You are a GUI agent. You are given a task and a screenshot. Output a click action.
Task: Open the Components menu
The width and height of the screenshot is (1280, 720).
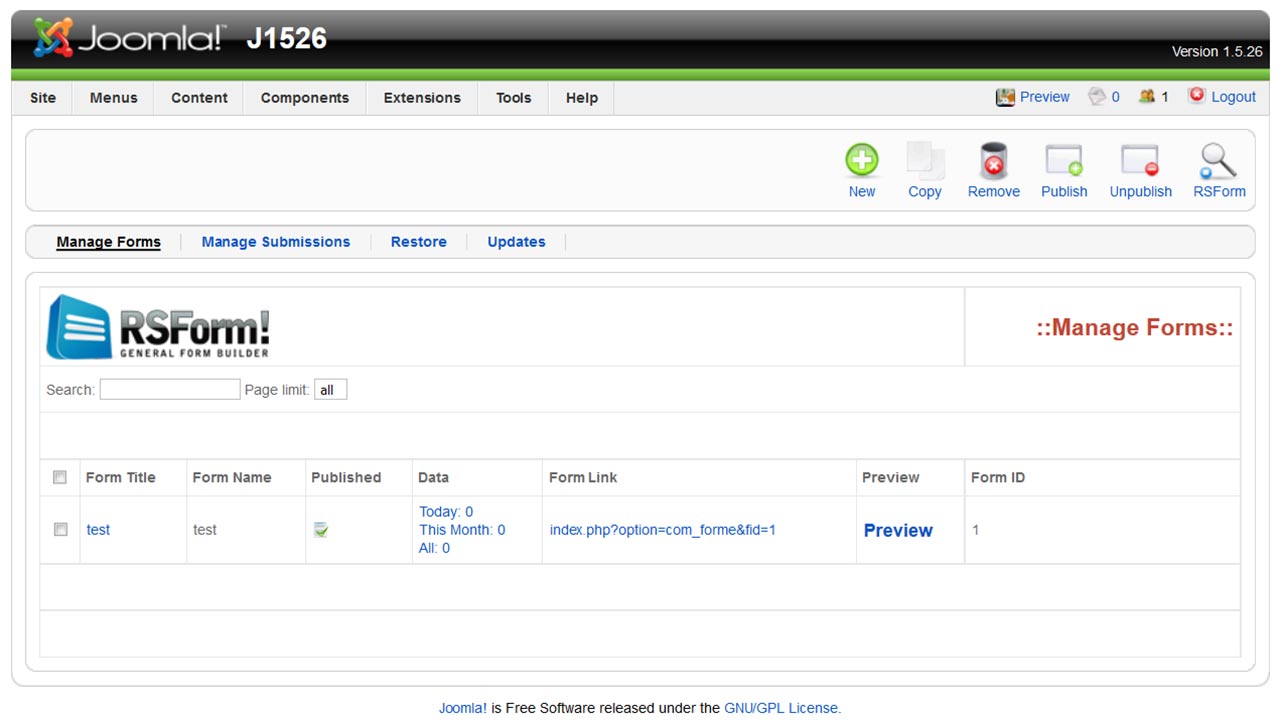305,98
